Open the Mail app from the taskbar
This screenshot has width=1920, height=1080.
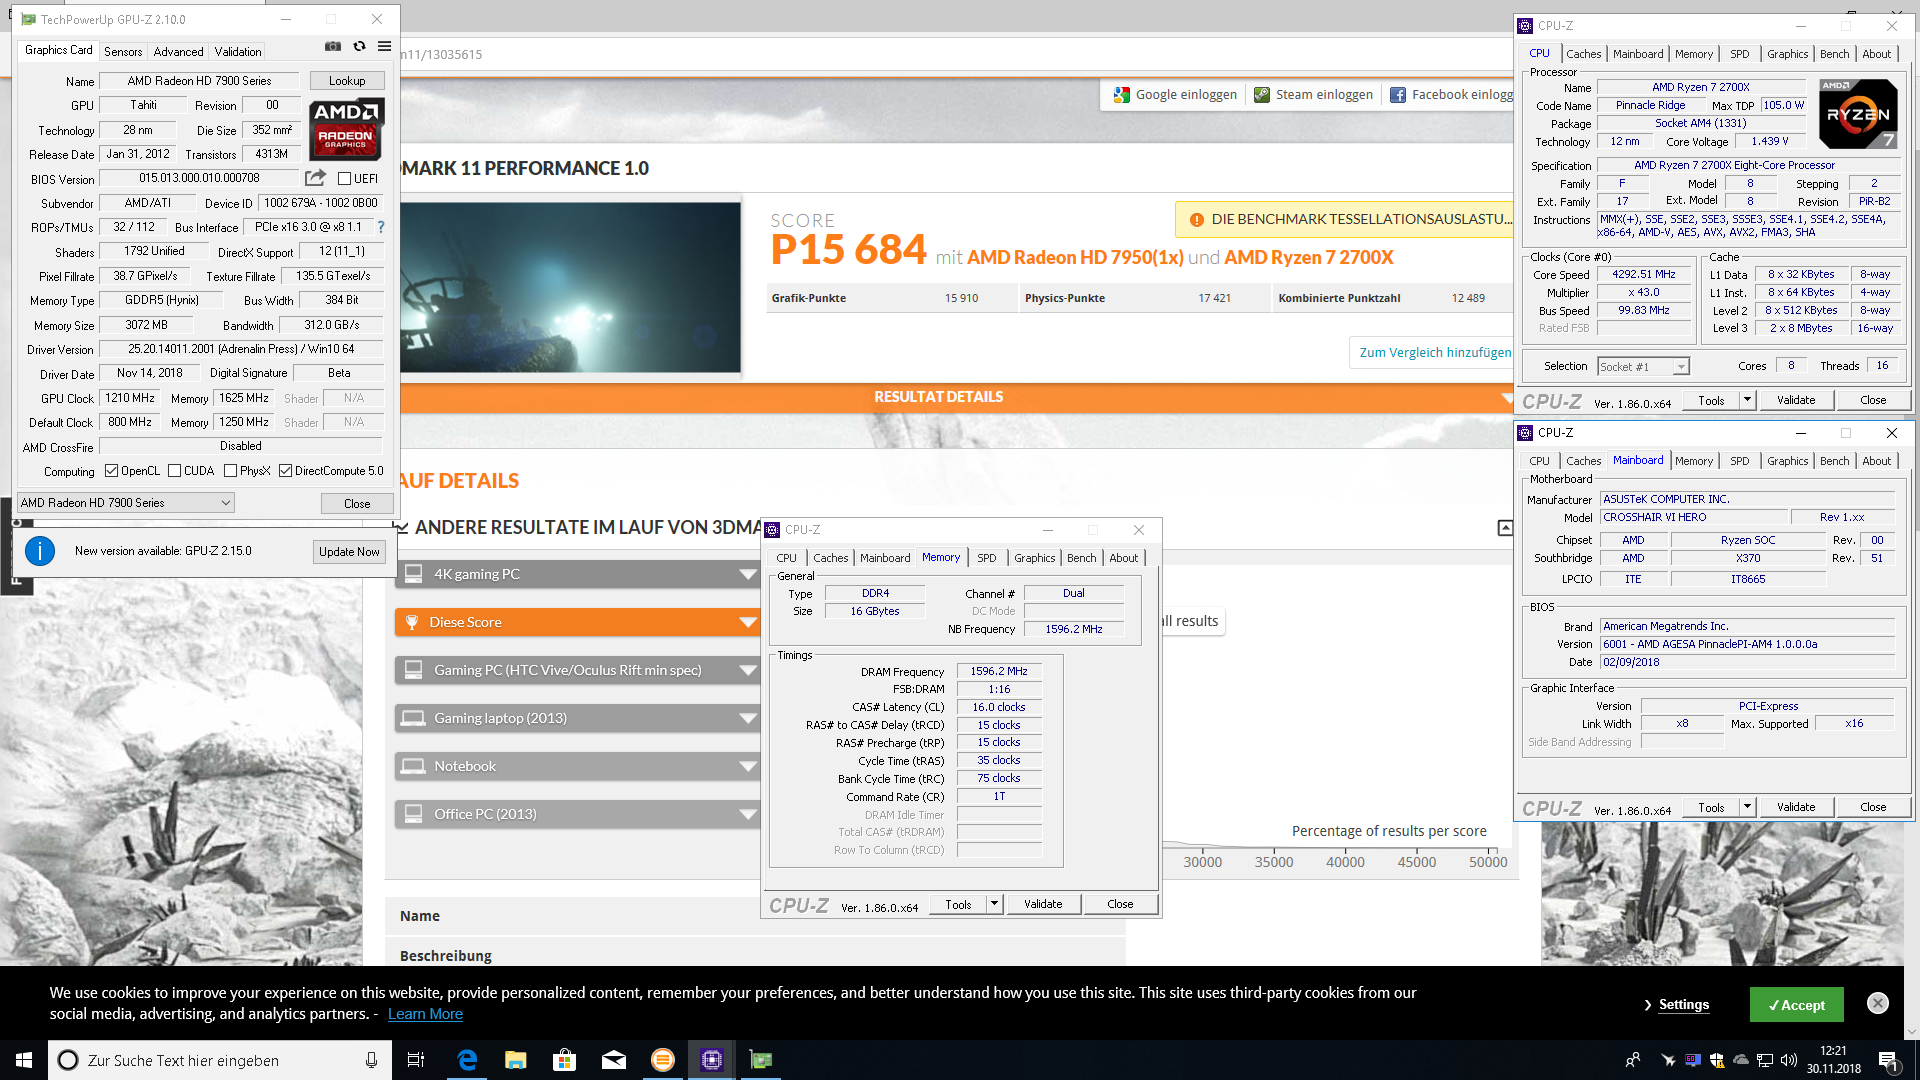click(613, 1060)
